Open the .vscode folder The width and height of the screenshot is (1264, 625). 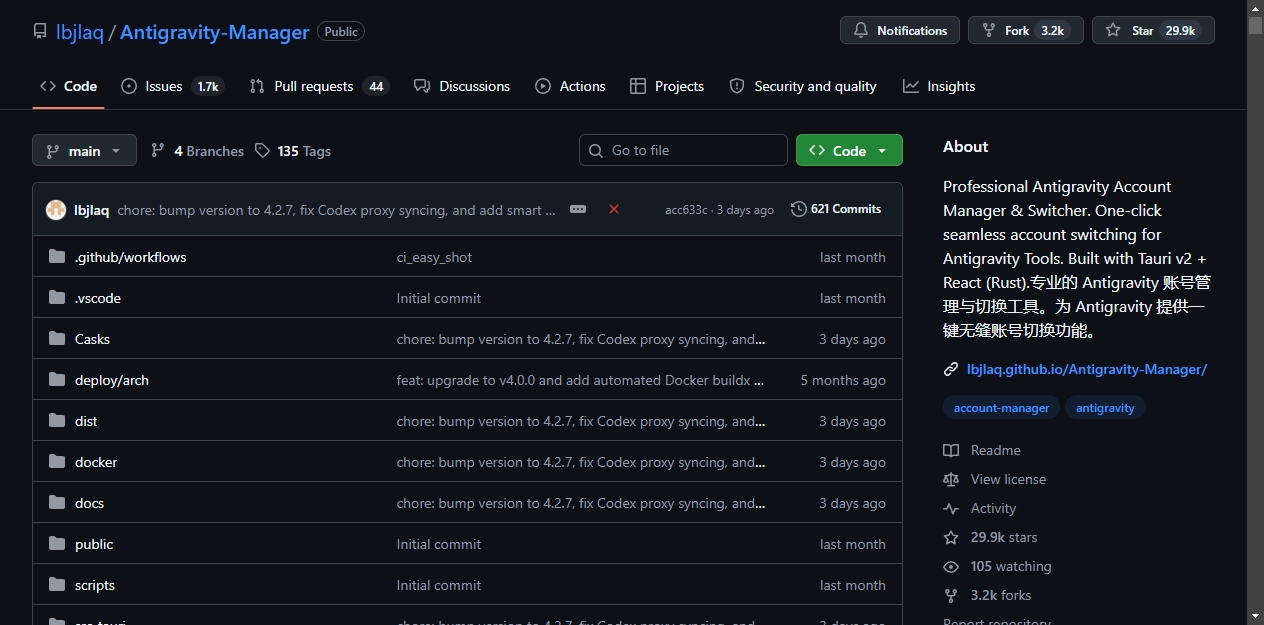tap(98, 298)
